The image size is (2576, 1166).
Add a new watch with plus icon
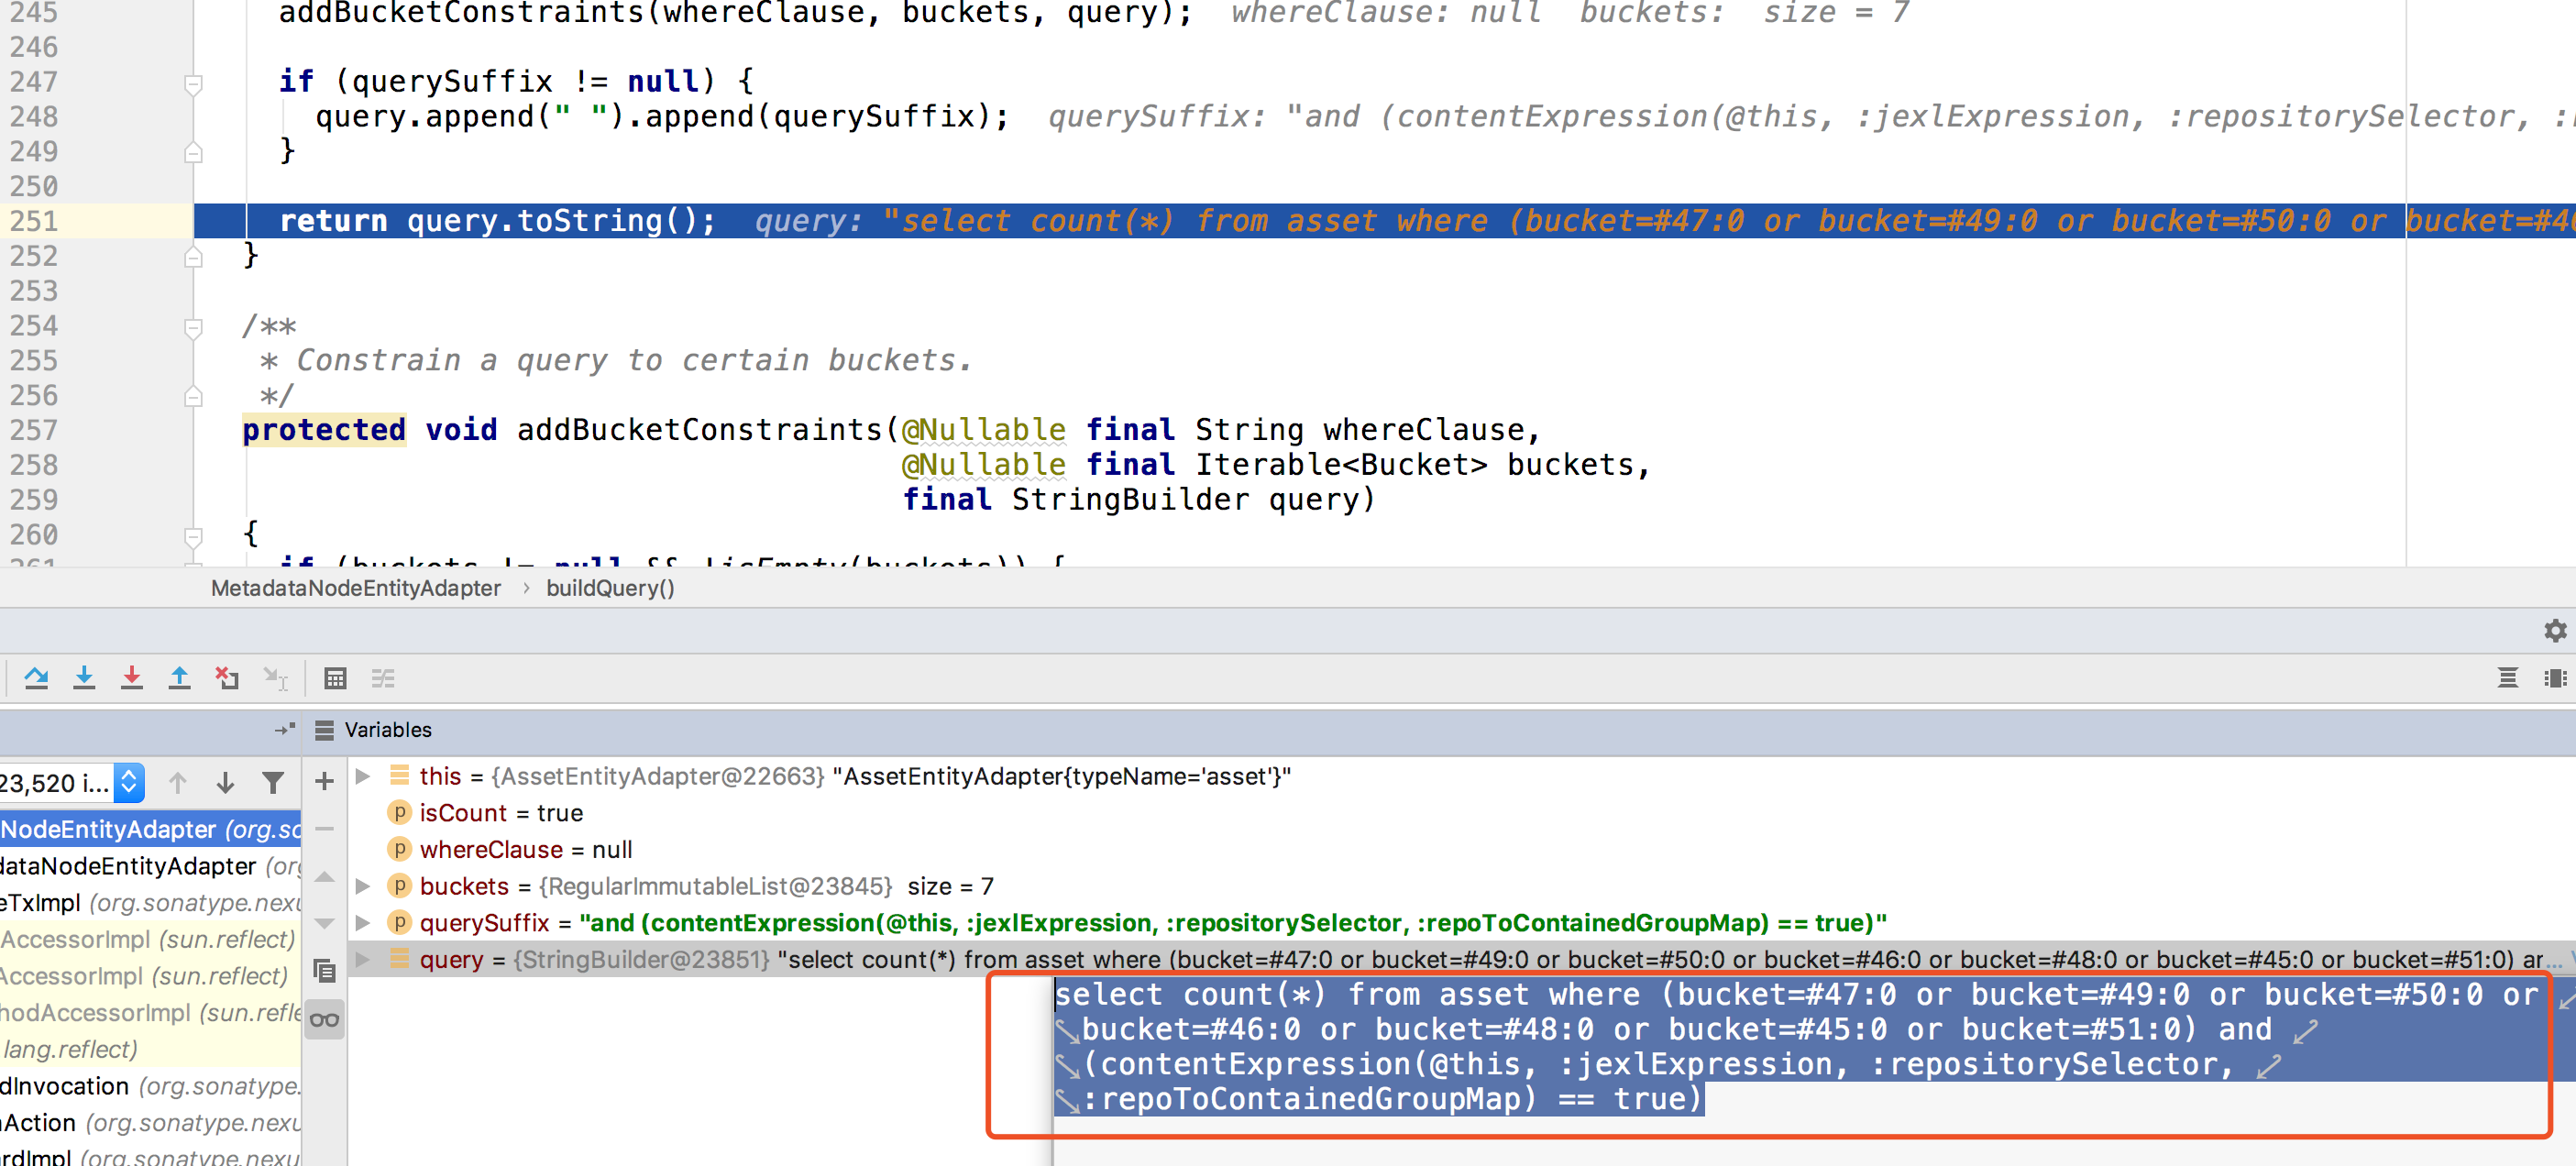[x=324, y=781]
